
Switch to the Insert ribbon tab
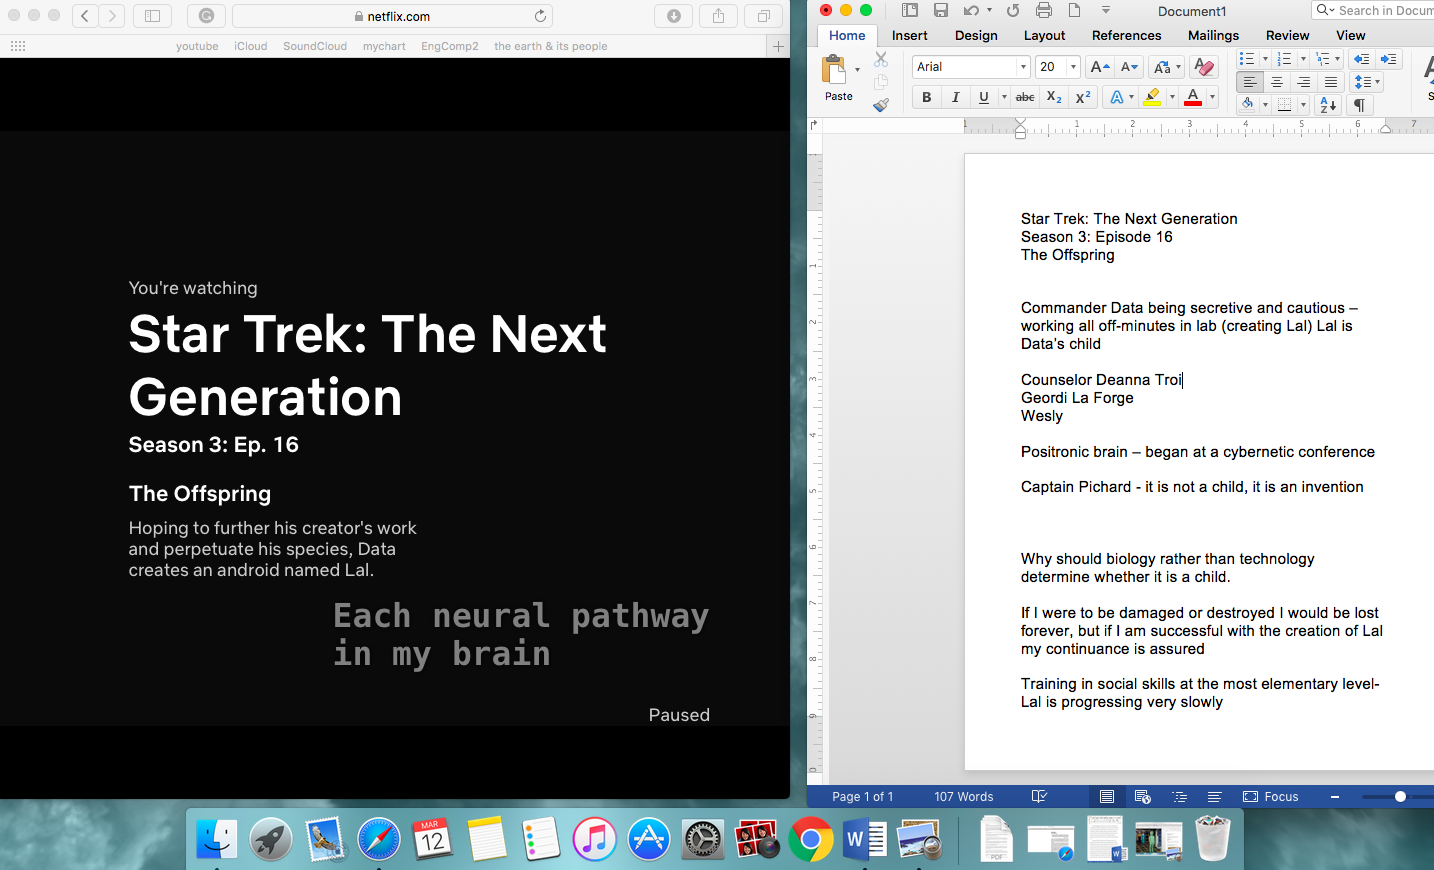pos(909,35)
